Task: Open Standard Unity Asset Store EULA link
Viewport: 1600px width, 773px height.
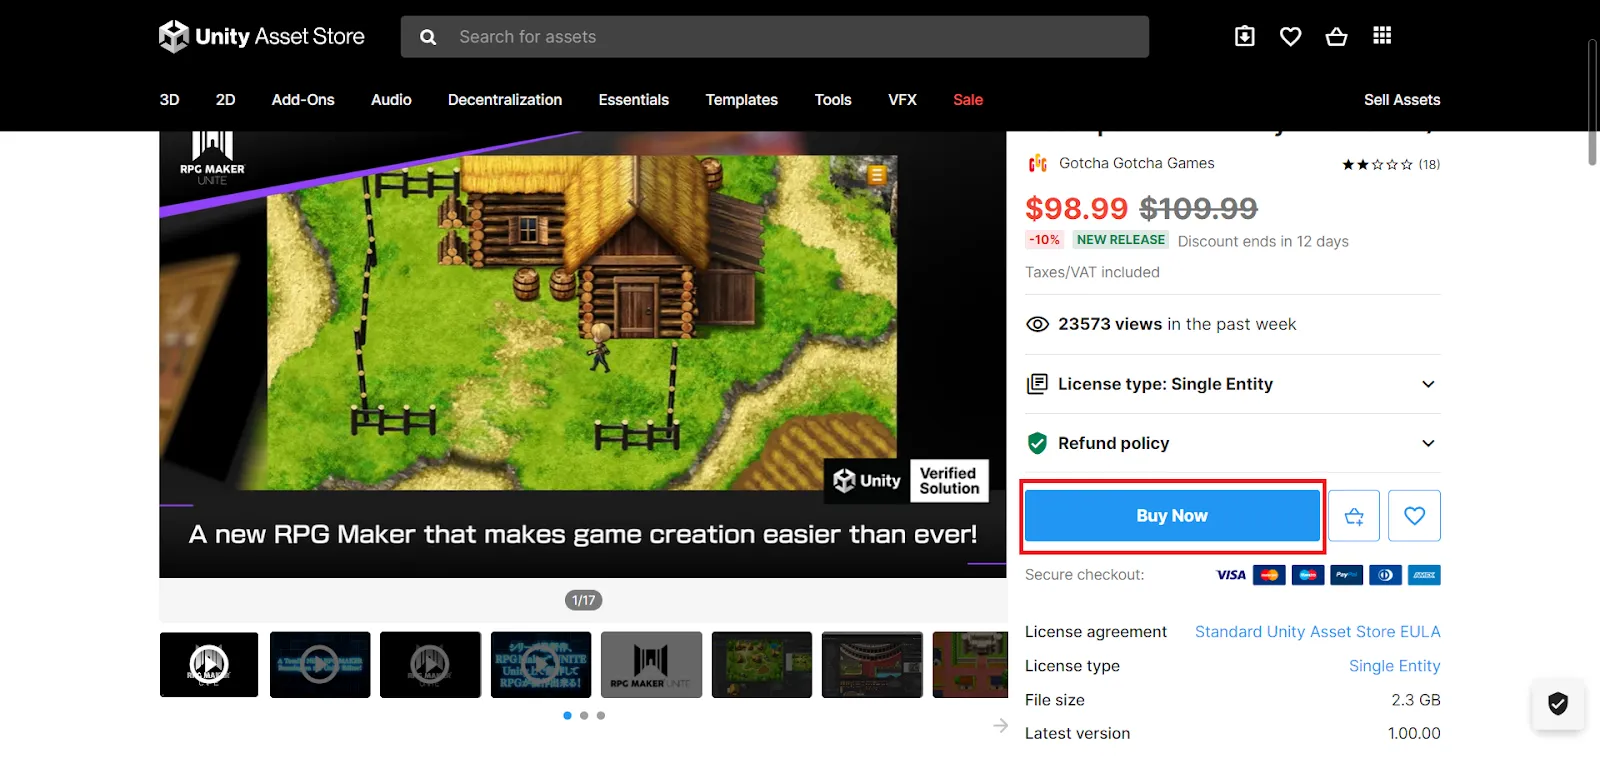Action: [1317, 632]
